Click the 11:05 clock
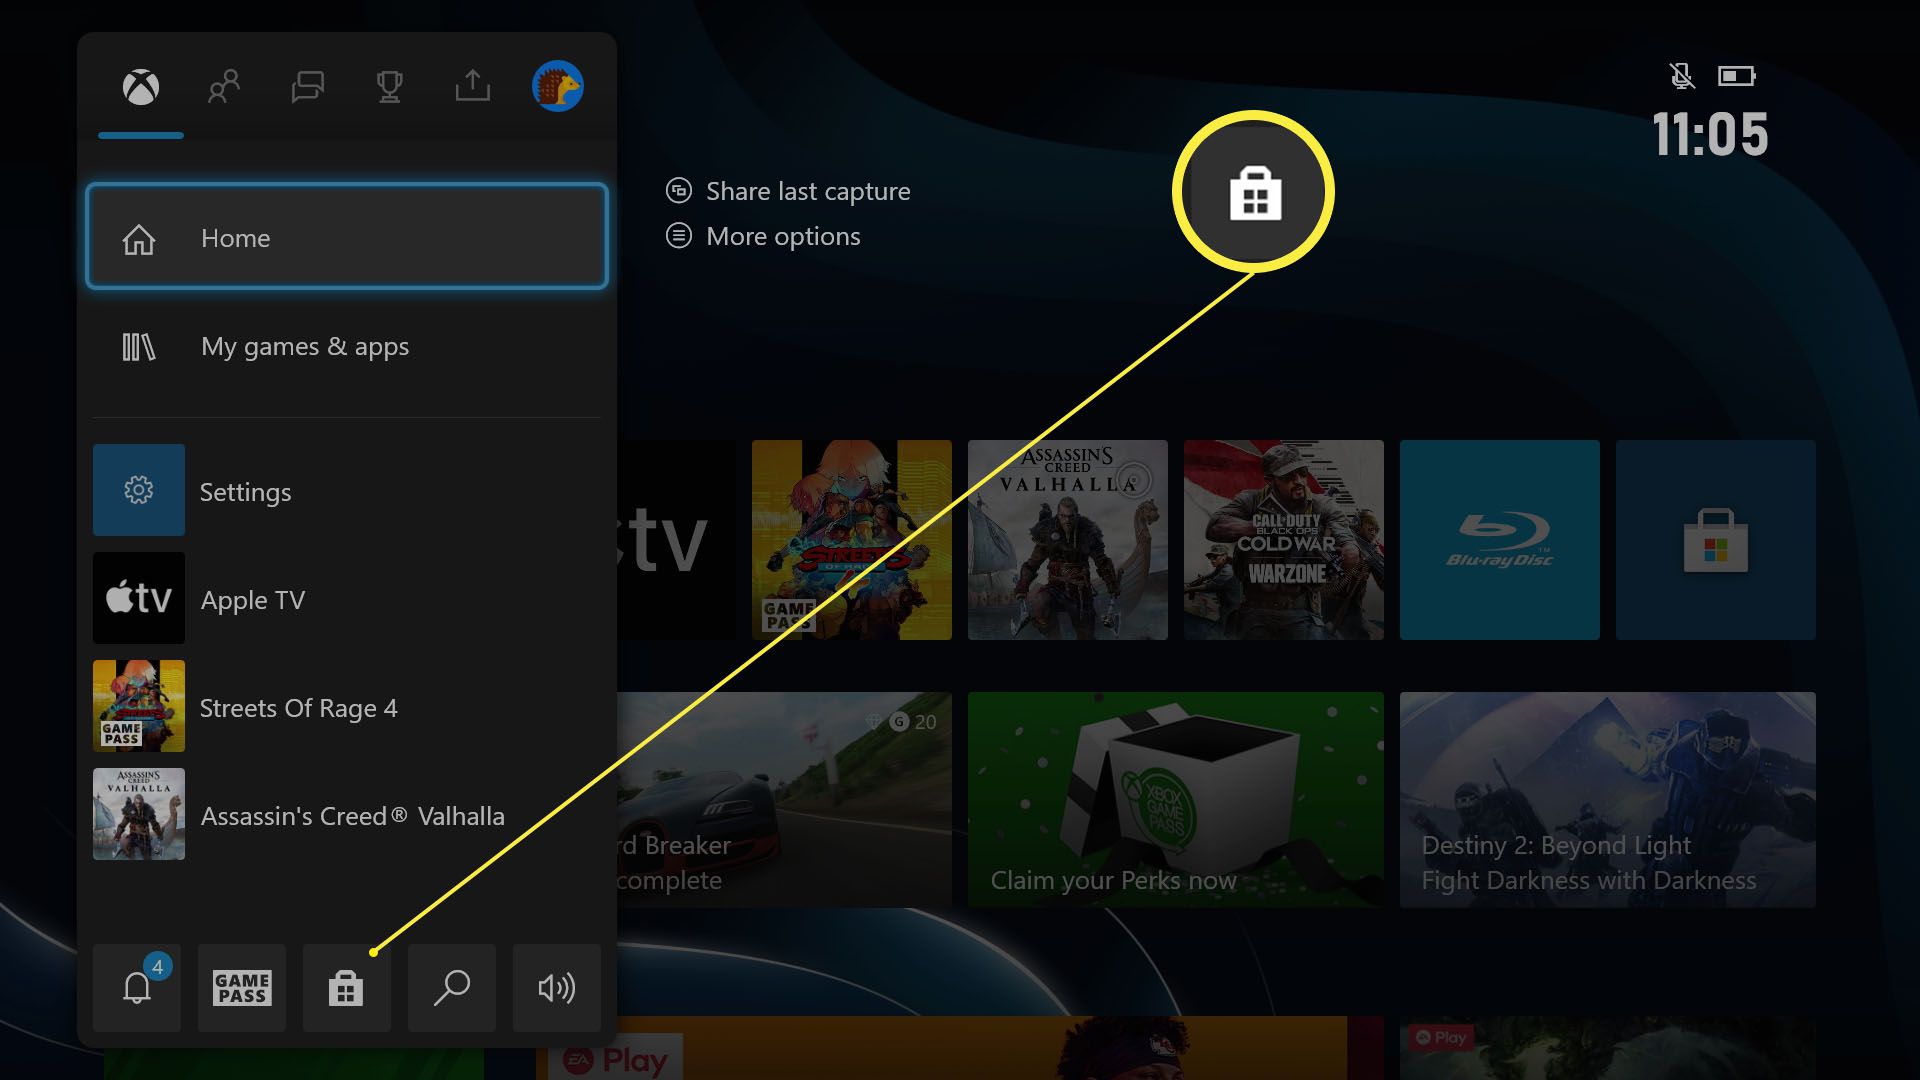Viewport: 1920px width, 1080px height. coord(1710,134)
